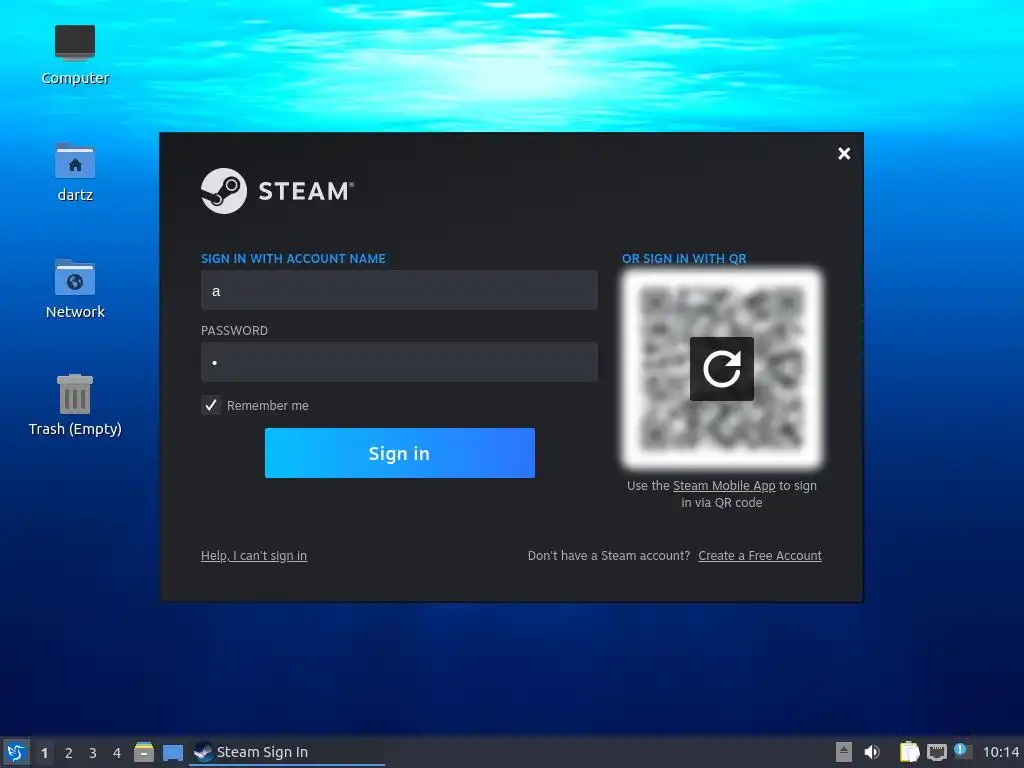The image size is (1024, 768).
Task: Open the dartz home folder icon
Action: coord(75,172)
